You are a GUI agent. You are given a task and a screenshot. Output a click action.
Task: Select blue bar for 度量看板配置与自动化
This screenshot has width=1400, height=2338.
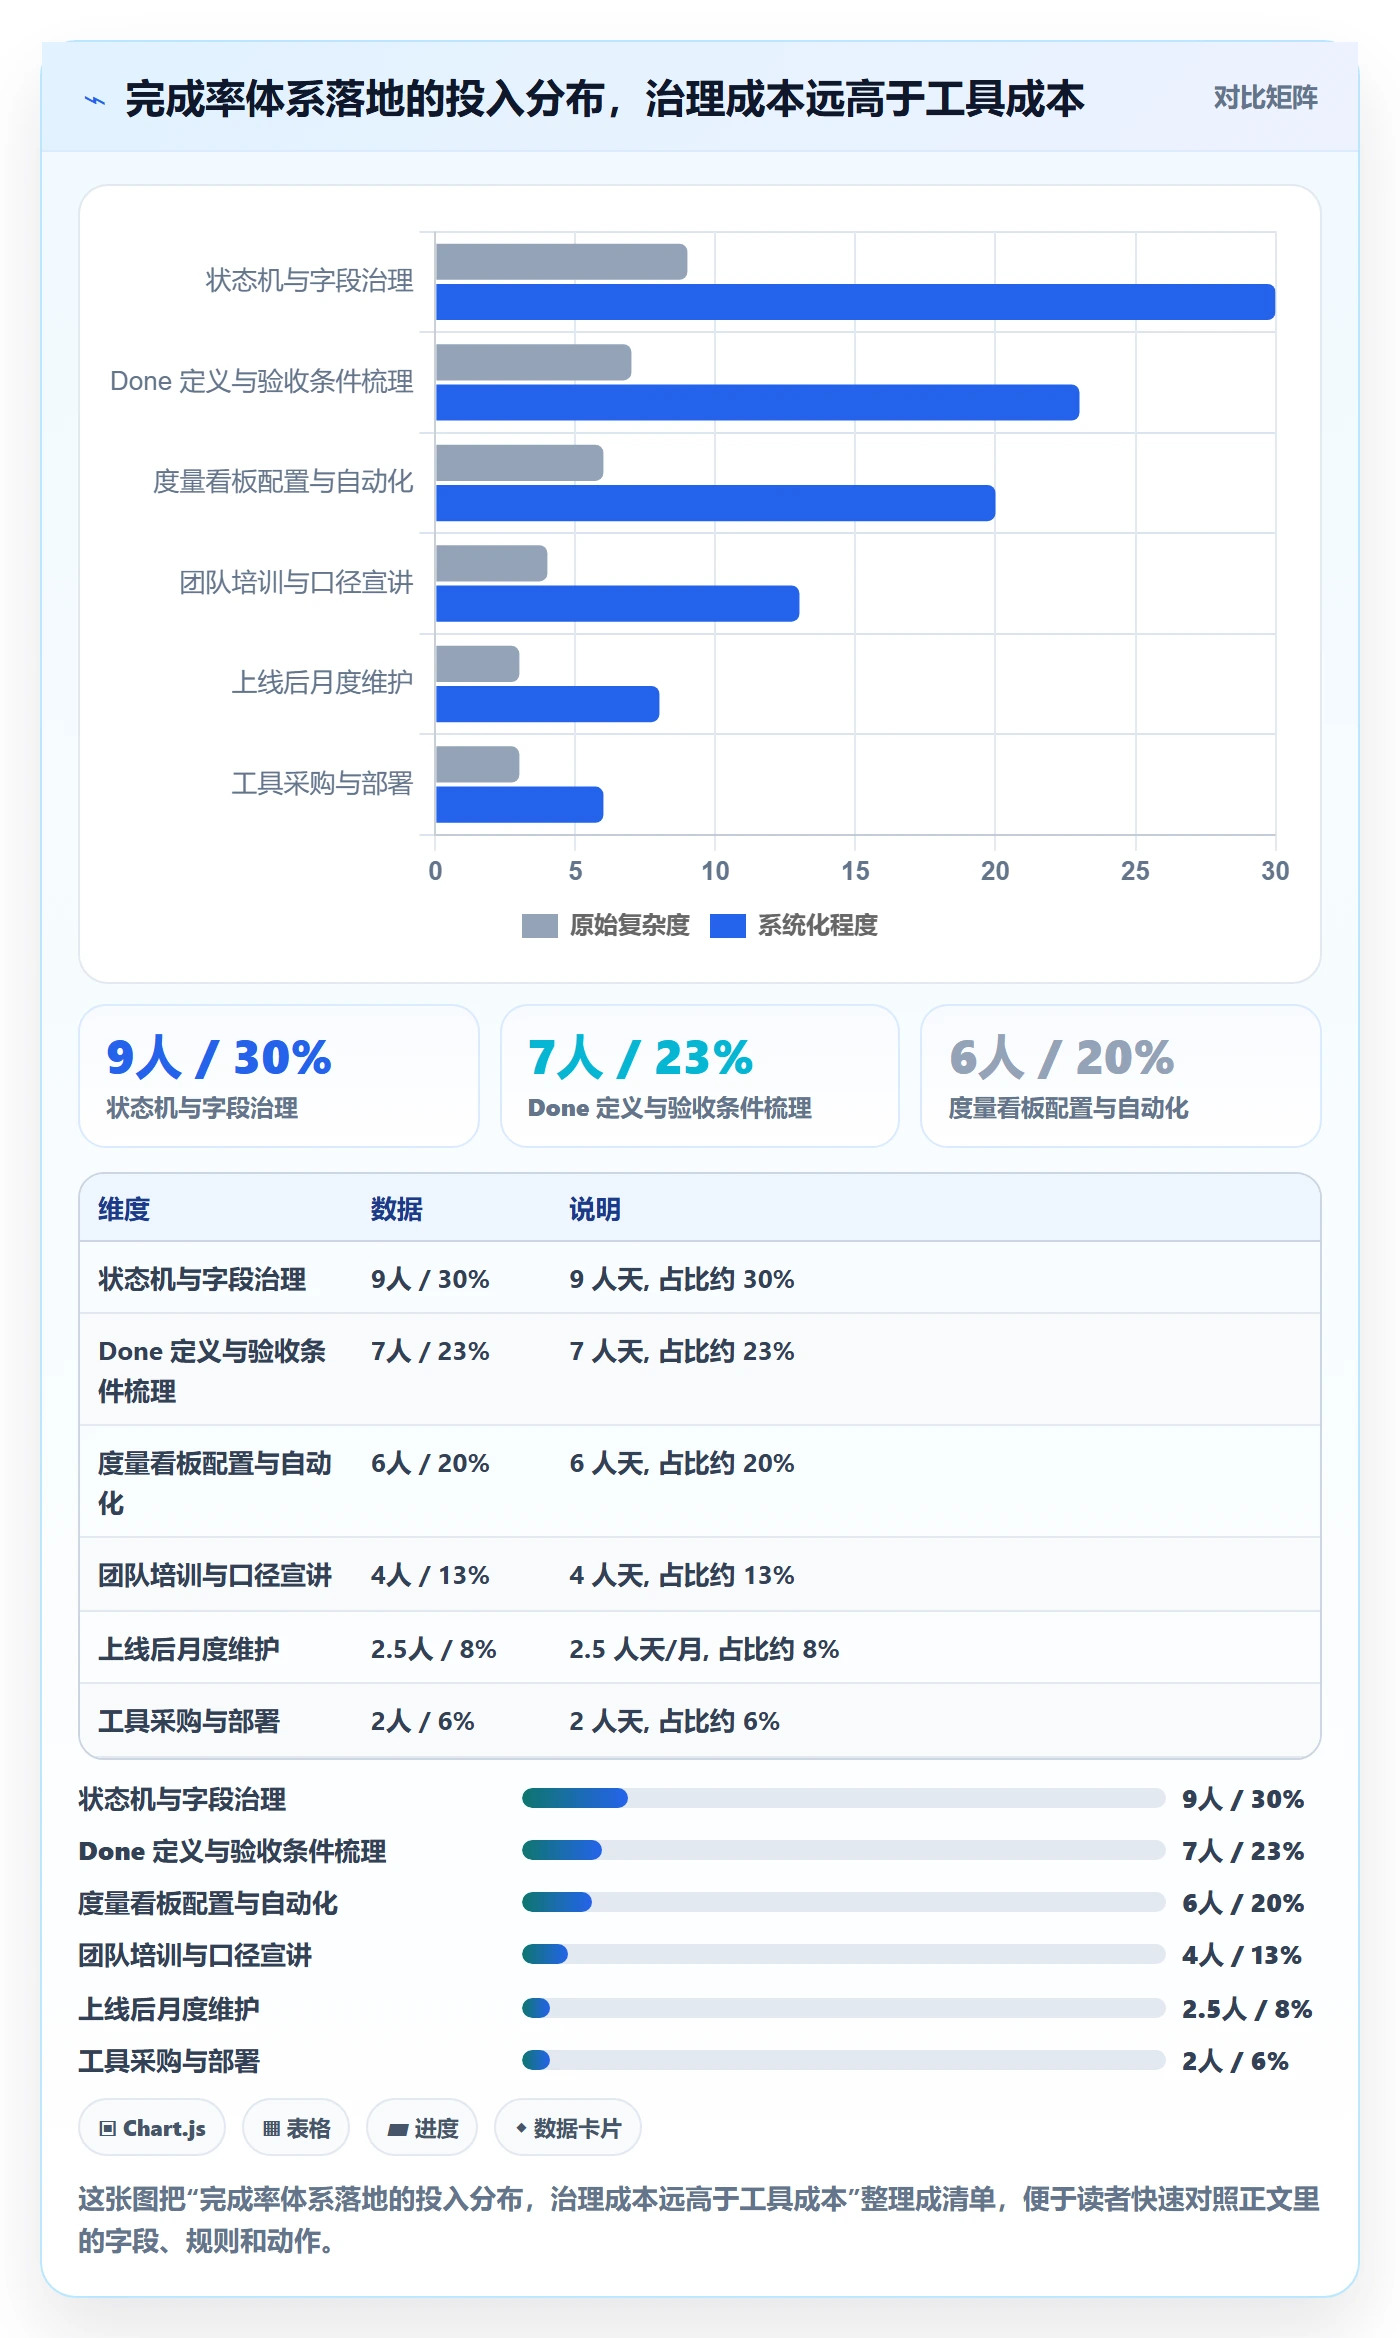(x=715, y=503)
